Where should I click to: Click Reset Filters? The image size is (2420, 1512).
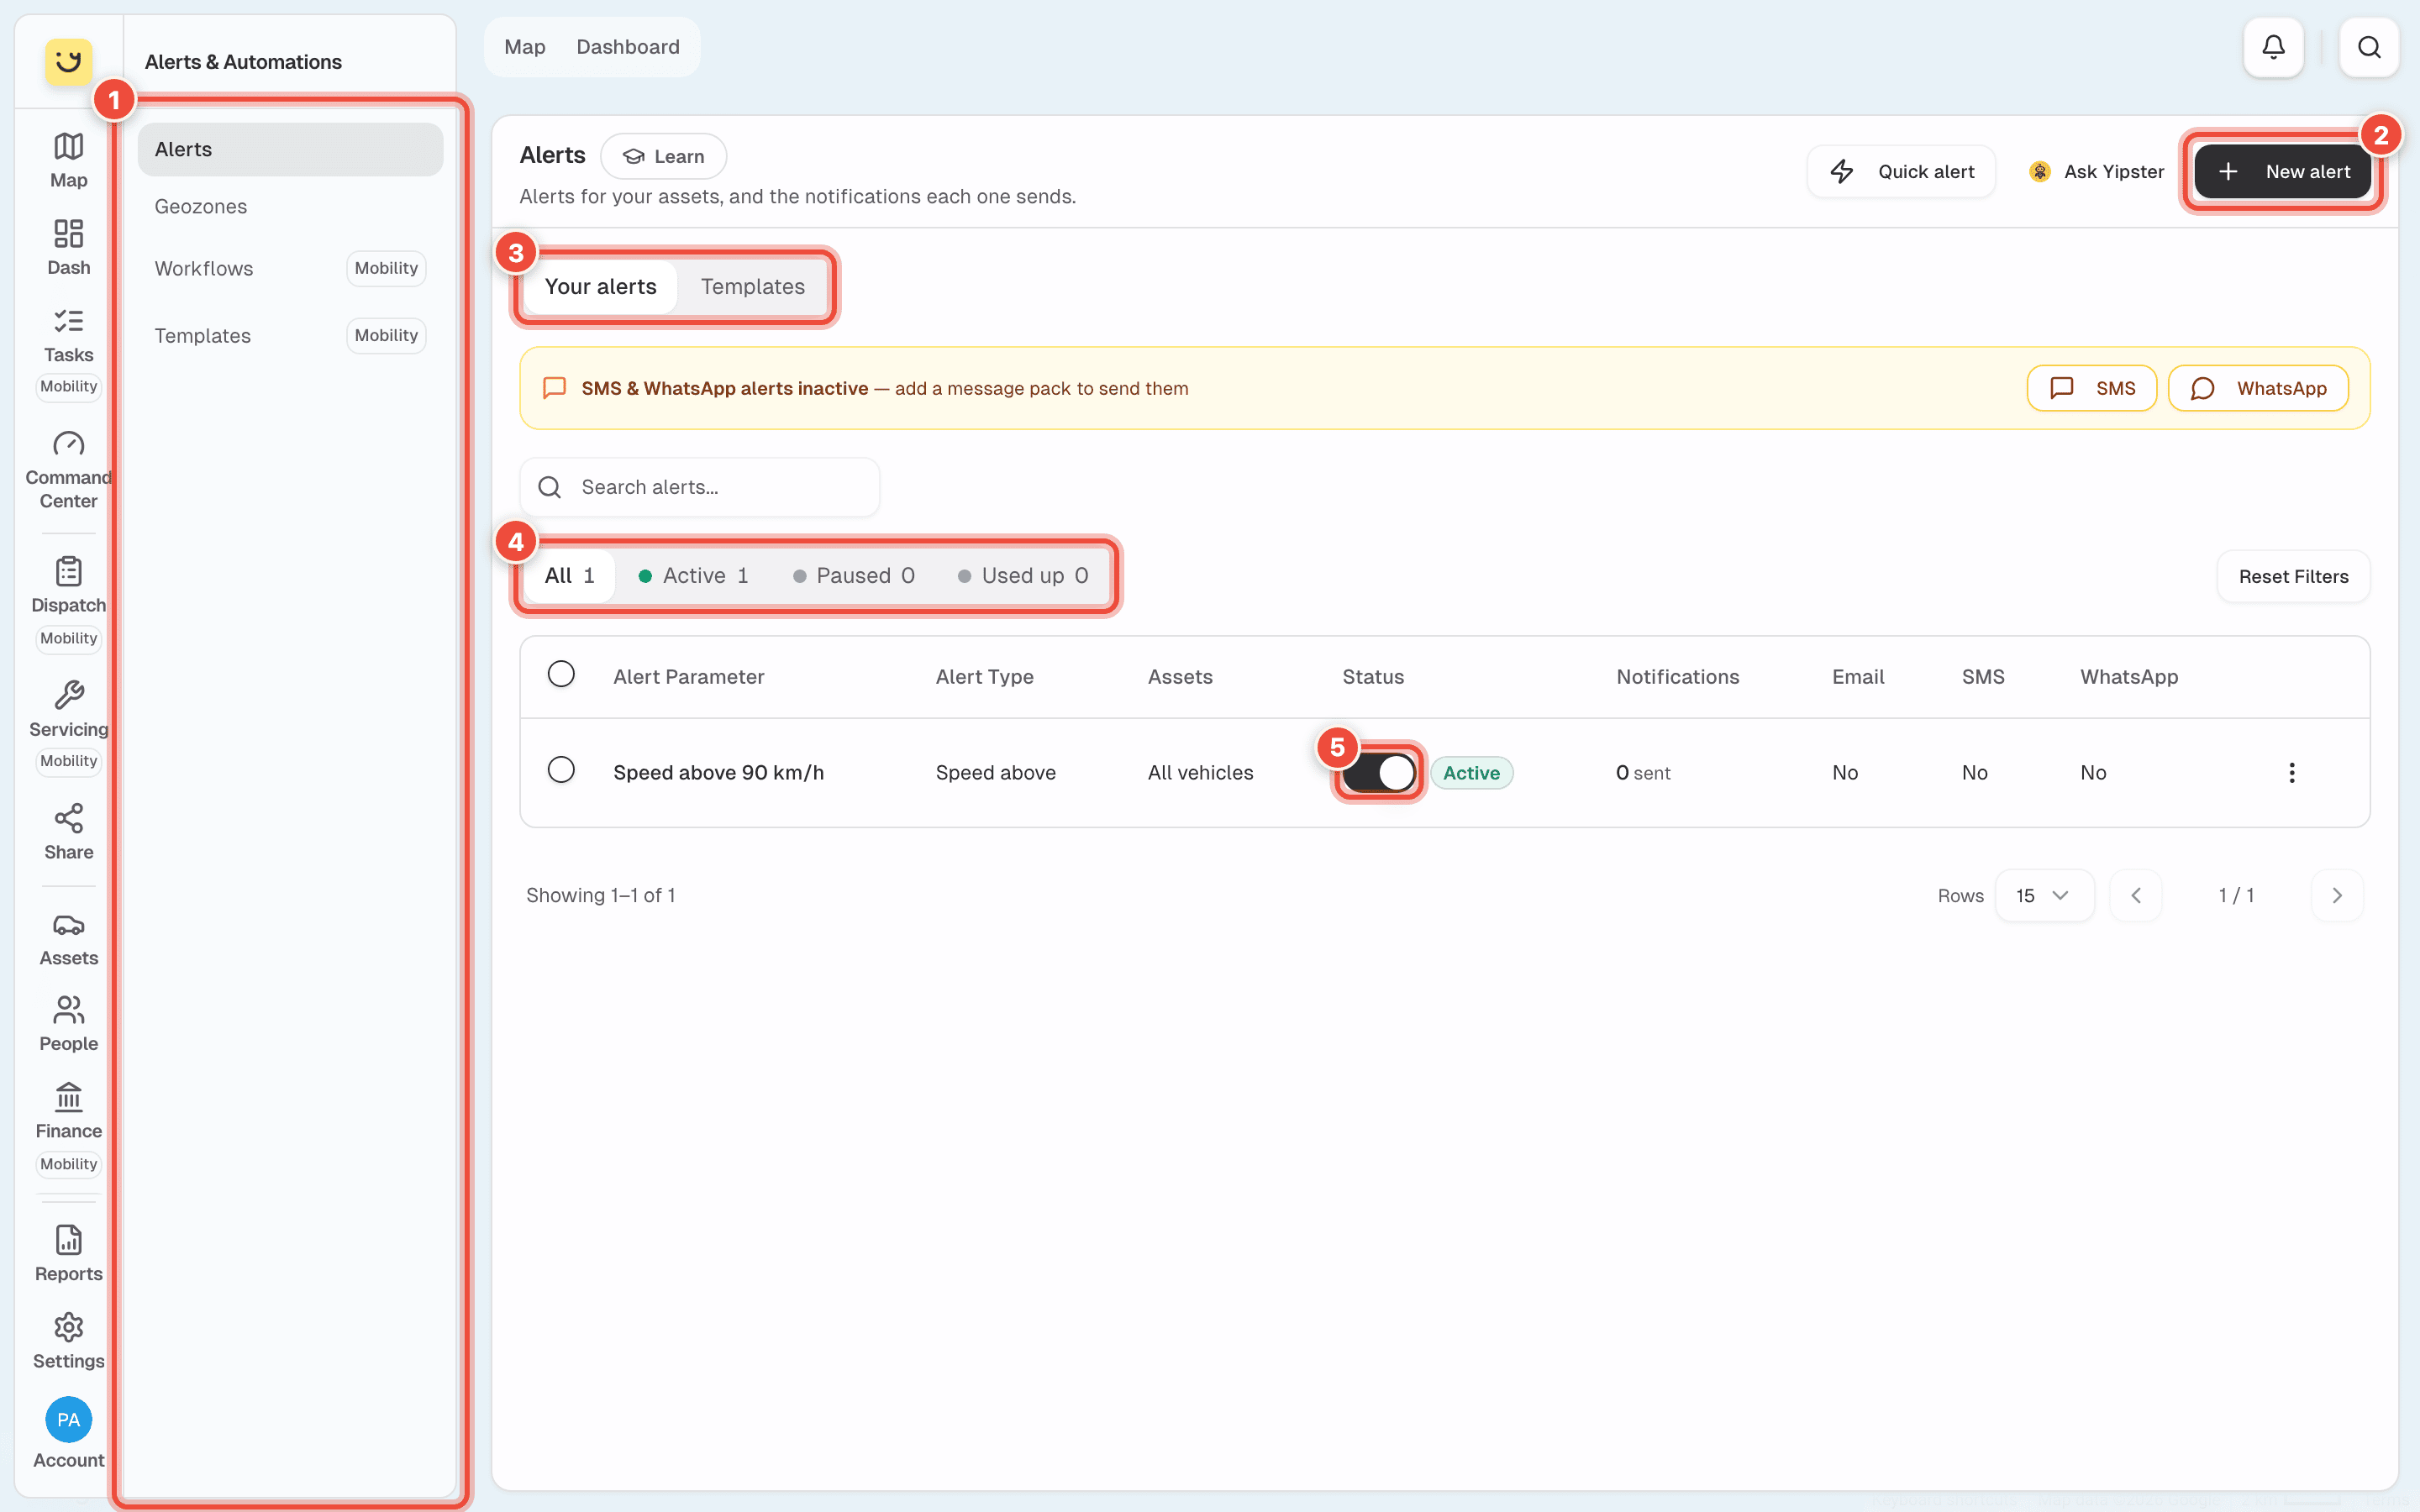coord(2293,577)
